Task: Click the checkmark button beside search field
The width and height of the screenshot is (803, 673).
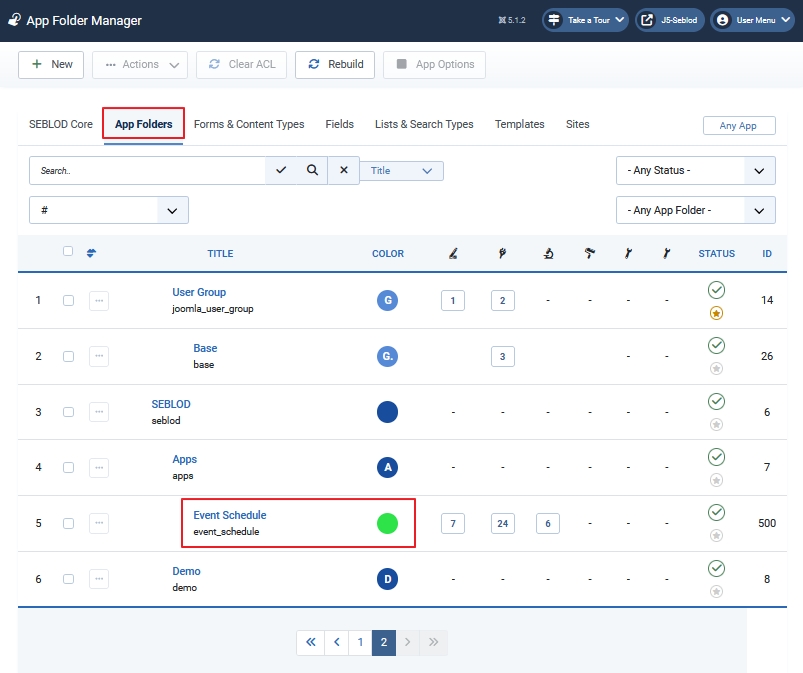Action: [281, 170]
